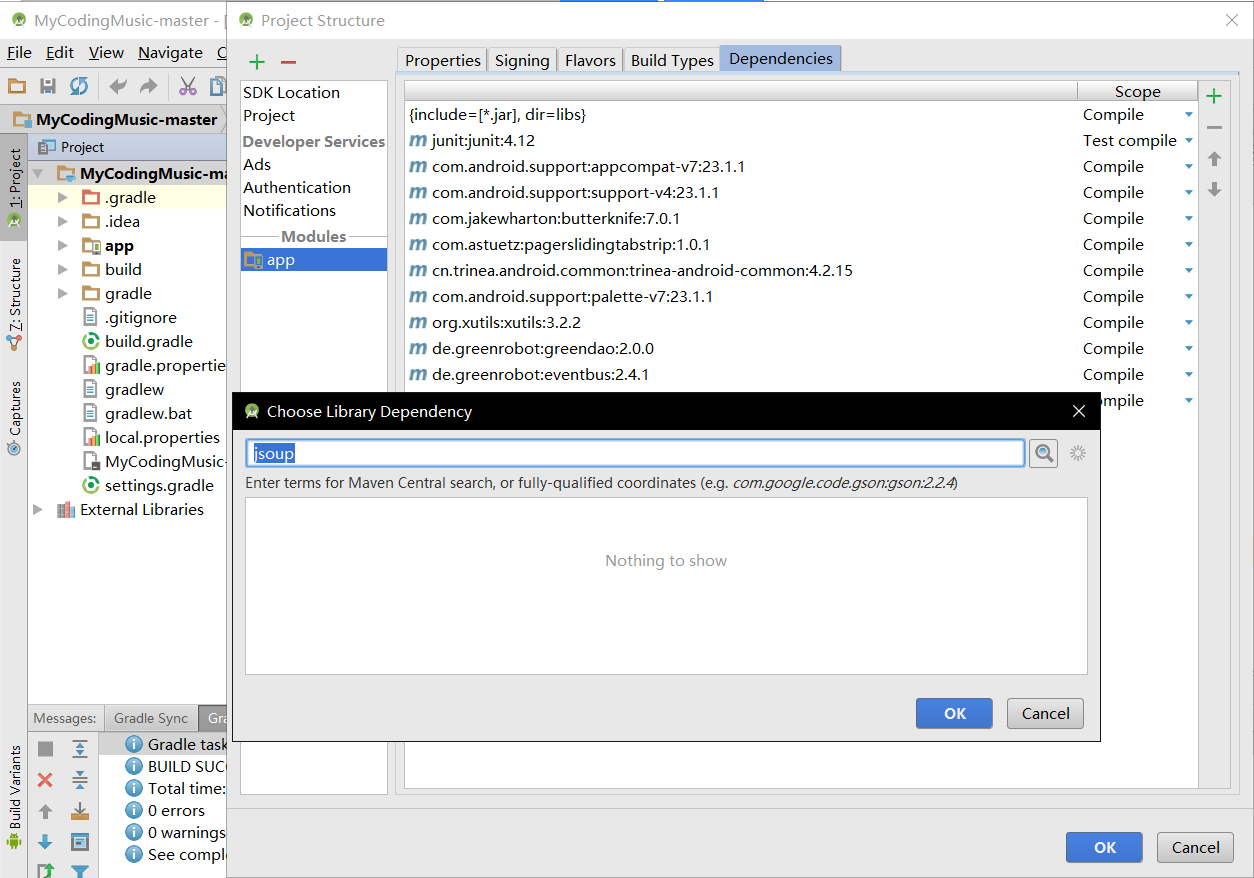
Task: Click the Scope column header
Action: (x=1137, y=91)
